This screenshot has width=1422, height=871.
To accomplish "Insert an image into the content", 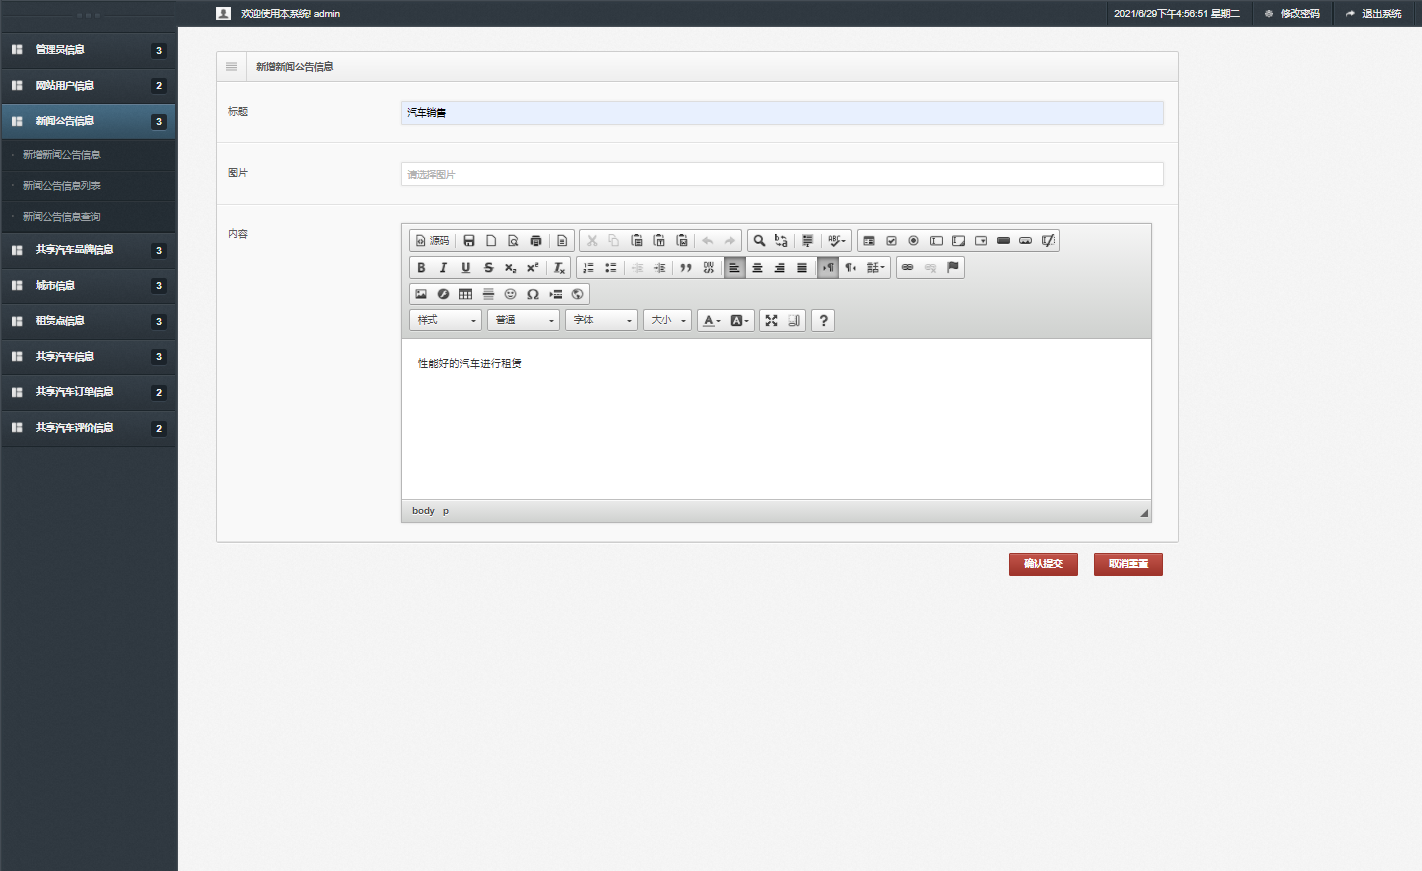I will (x=421, y=294).
